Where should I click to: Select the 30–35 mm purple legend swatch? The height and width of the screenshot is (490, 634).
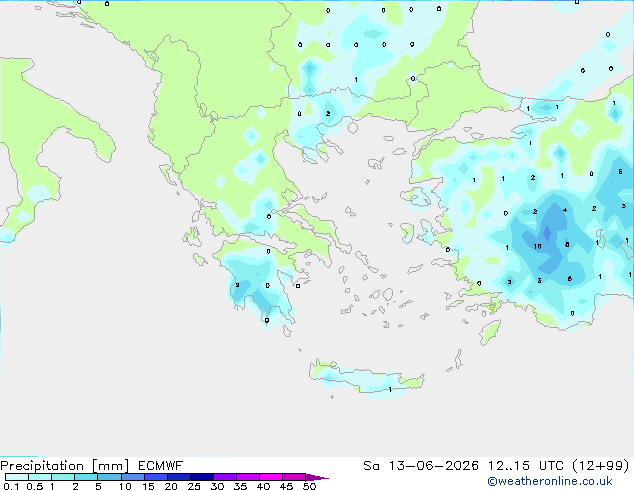pos(225,477)
